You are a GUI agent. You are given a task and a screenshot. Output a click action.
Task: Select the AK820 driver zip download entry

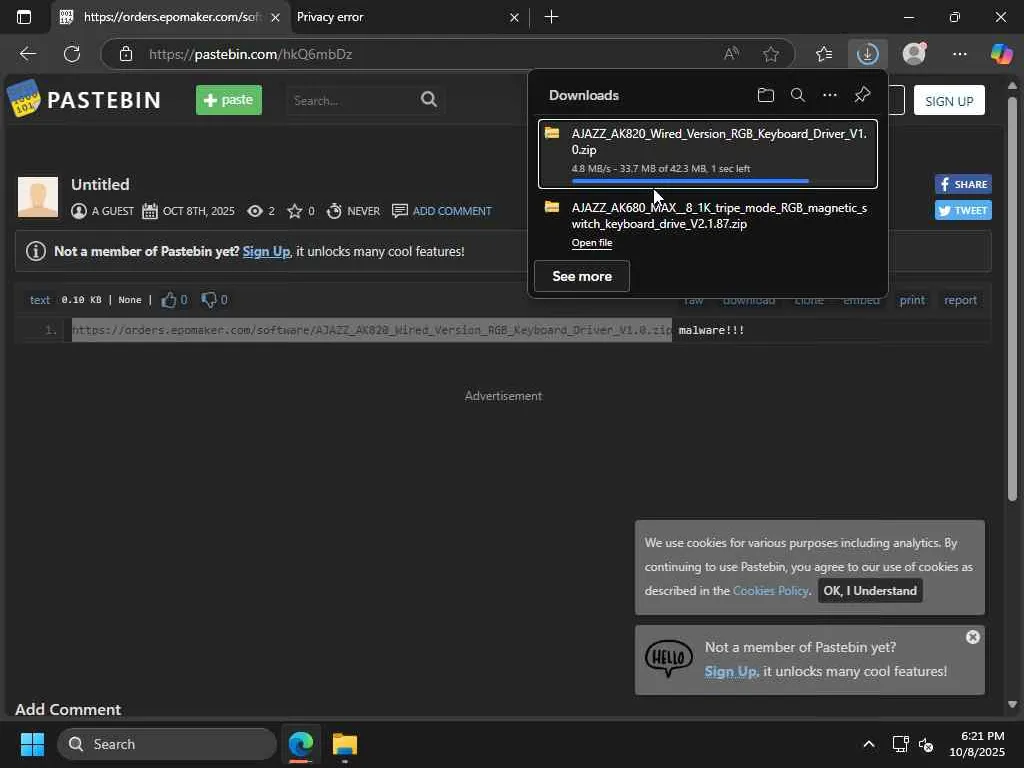pyautogui.click(x=707, y=153)
